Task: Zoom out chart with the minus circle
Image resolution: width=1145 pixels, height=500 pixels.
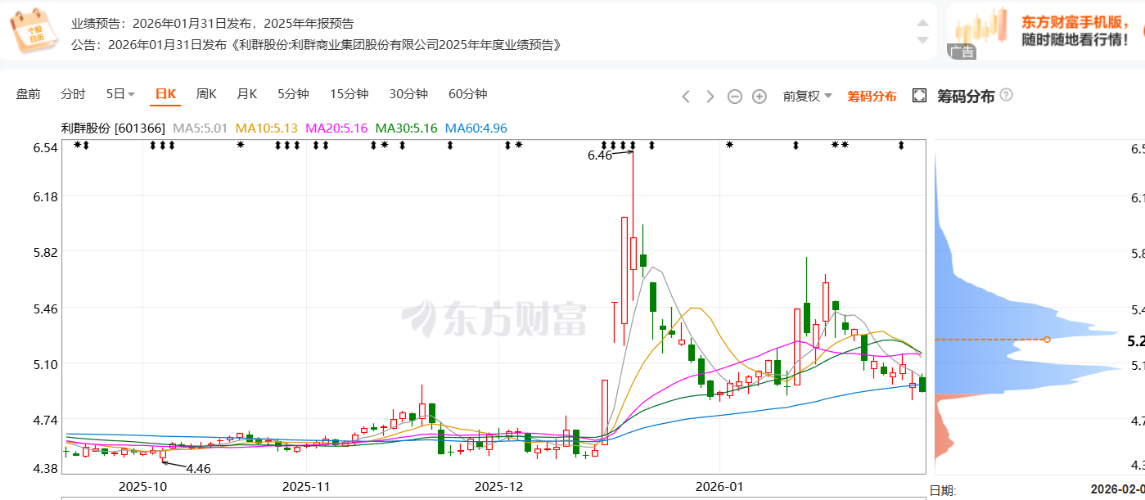Action: pyautogui.click(x=735, y=96)
